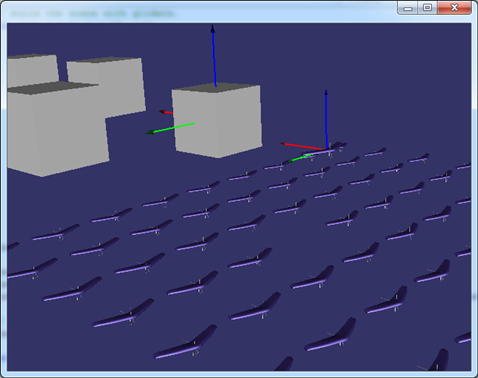Select the largest gray cube in the foreground
This screenshot has height=378, width=478.
[57, 129]
